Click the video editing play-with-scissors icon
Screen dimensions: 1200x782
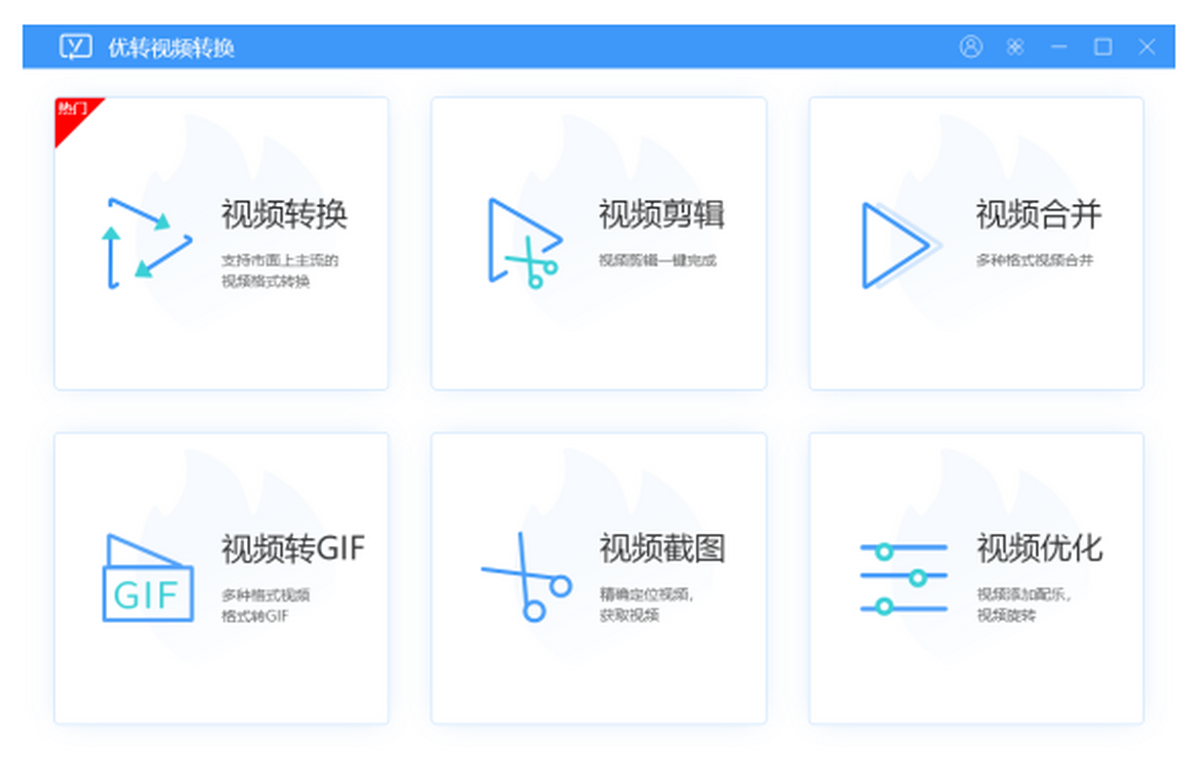pyautogui.click(x=523, y=243)
